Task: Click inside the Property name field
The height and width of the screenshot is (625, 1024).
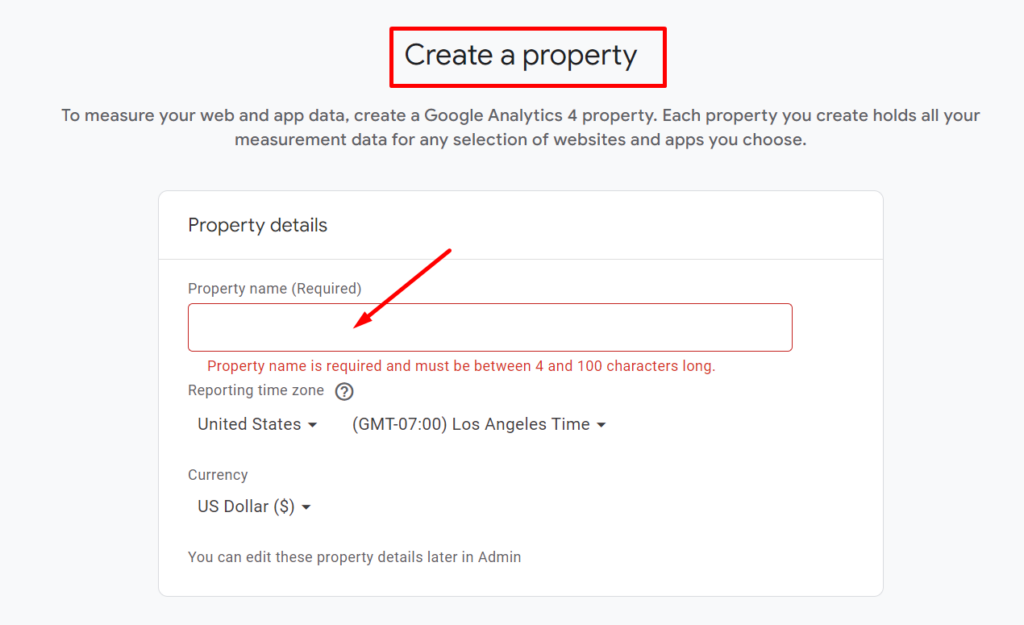Action: [490, 327]
